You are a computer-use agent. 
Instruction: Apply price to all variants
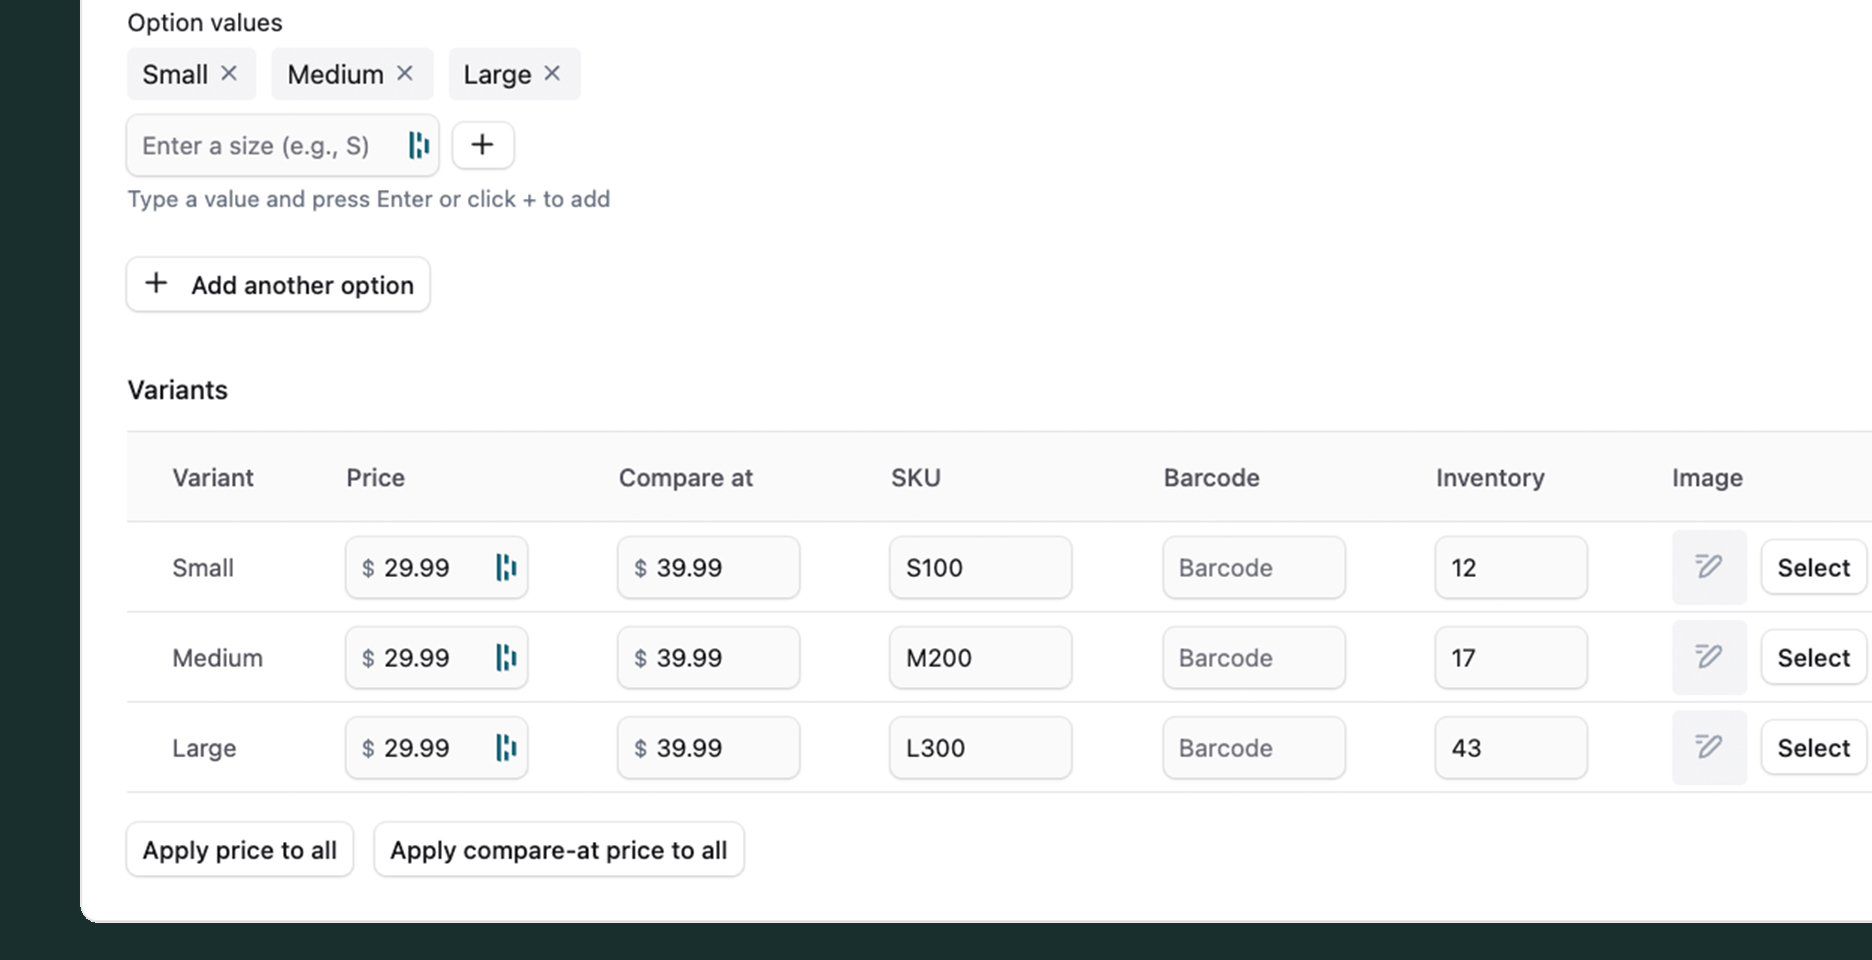point(240,850)
